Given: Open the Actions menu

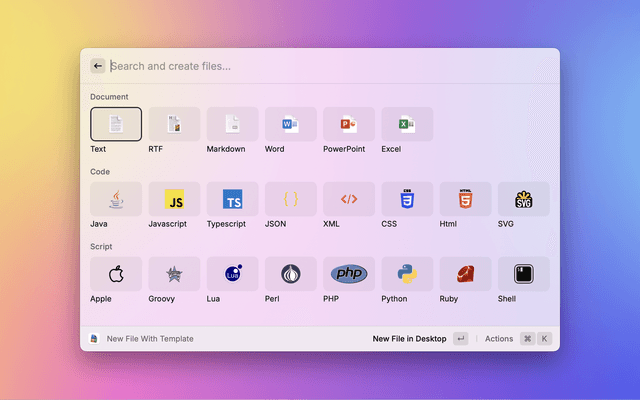Looking at the screenshot, I should [499, 339].
